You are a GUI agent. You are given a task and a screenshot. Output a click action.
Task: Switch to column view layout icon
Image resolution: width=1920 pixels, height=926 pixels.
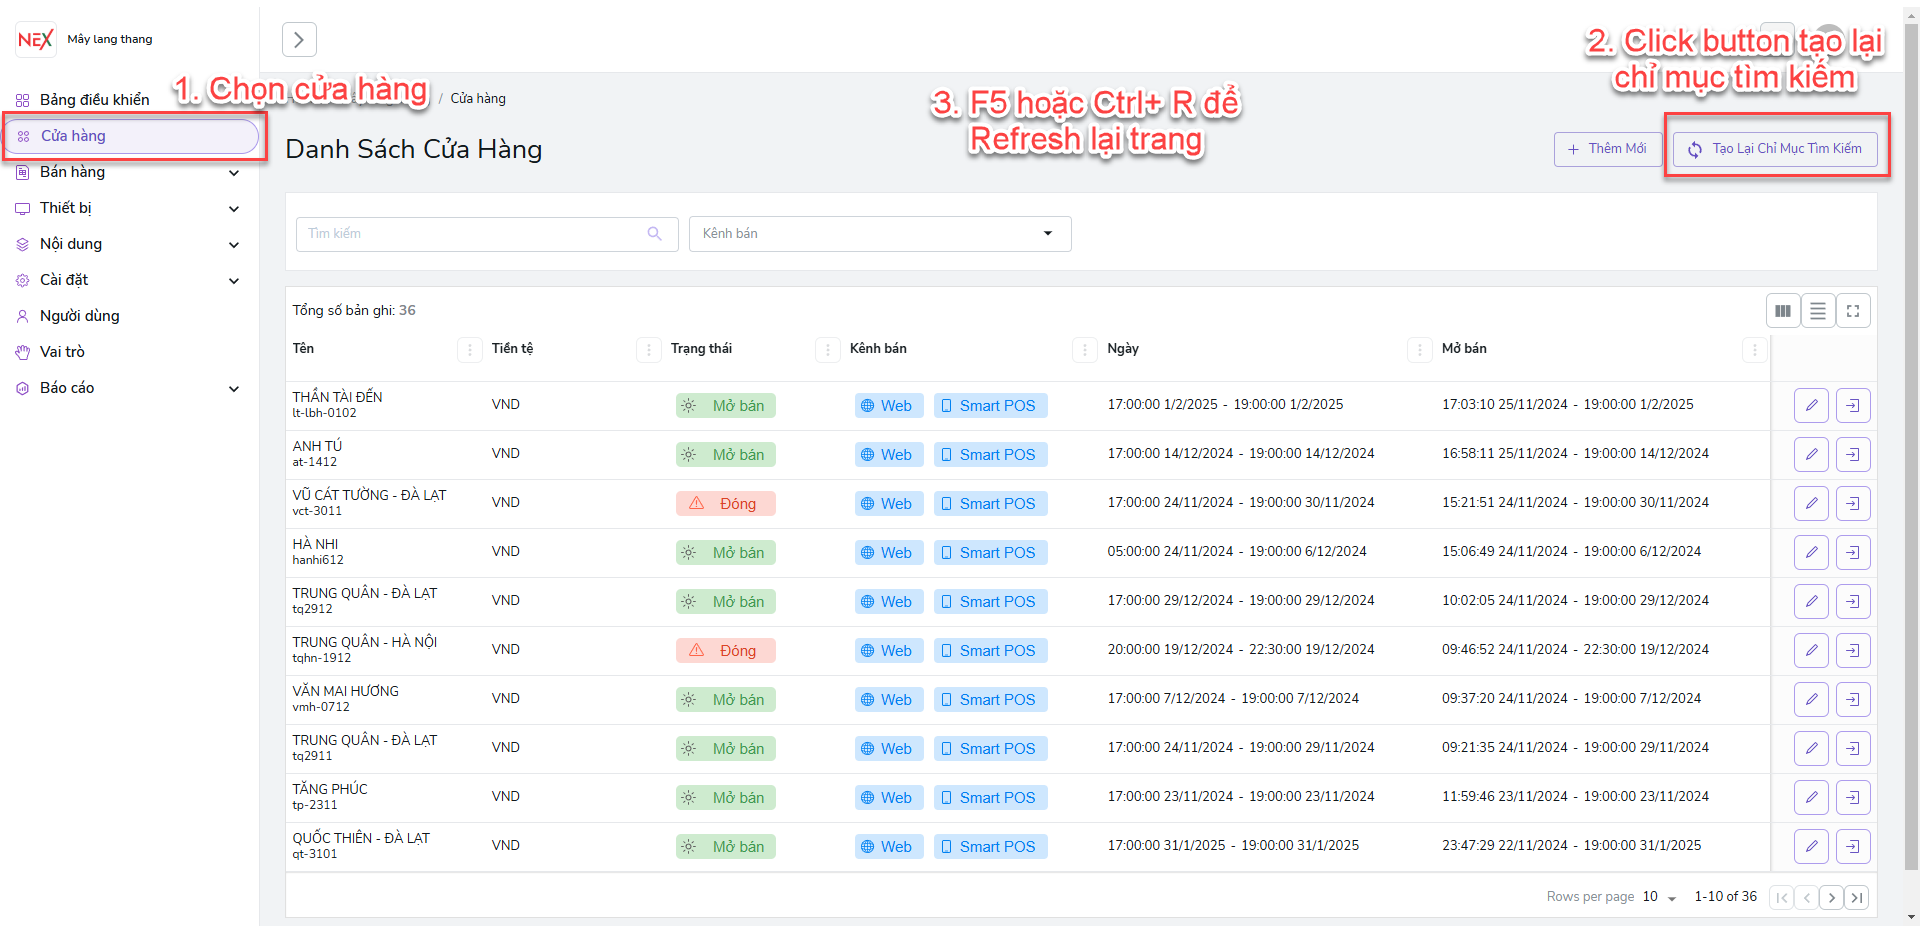point(1783,311)
